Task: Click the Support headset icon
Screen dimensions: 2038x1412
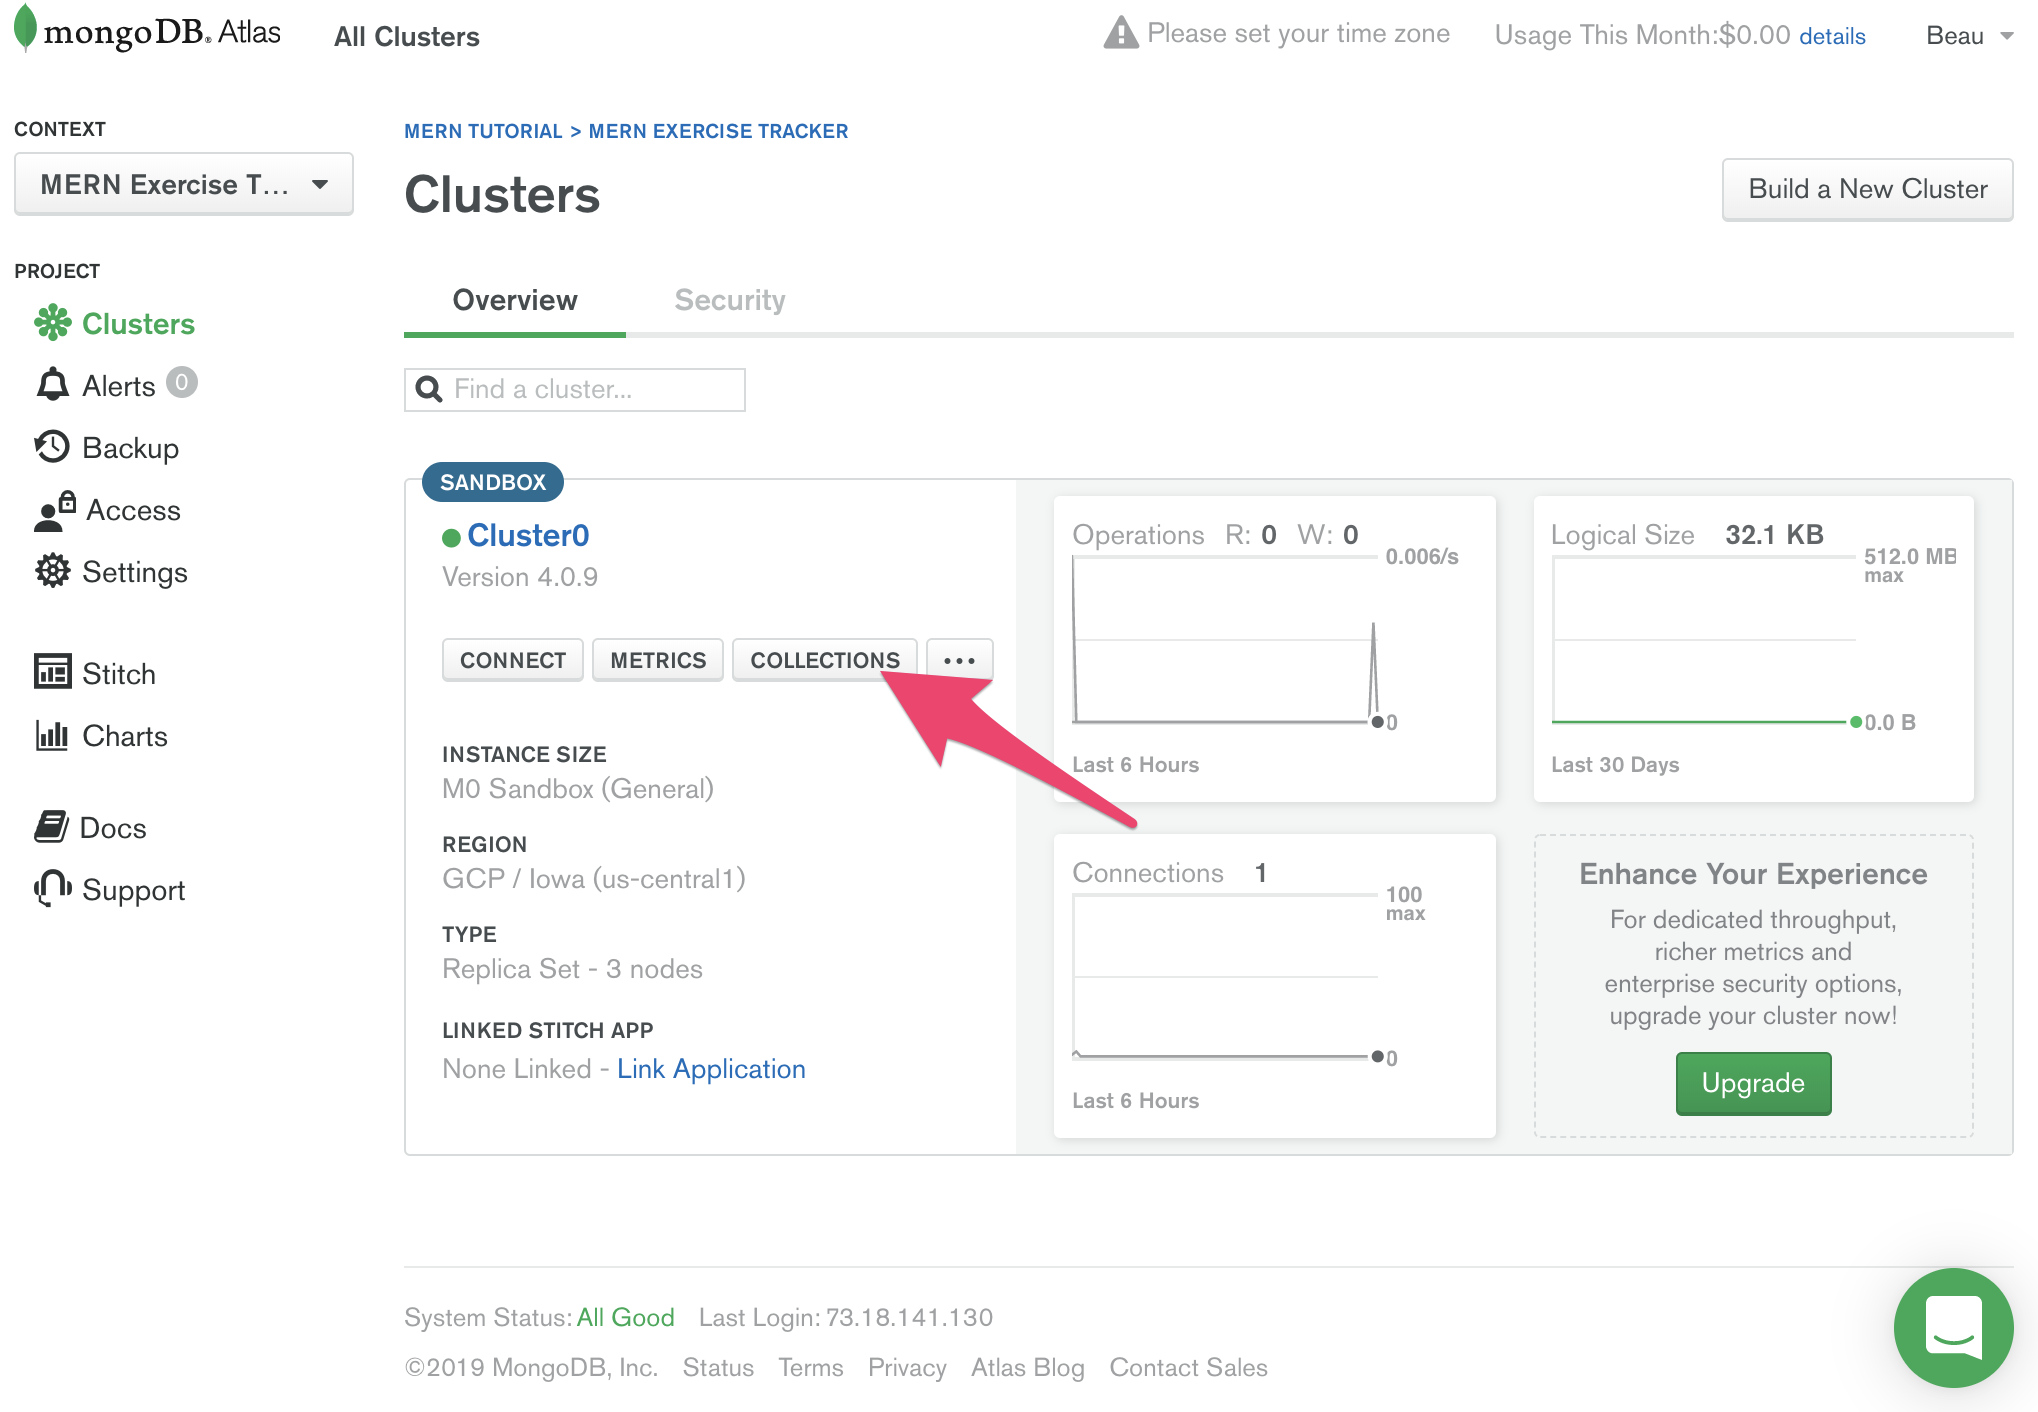Action: (52, 888)
